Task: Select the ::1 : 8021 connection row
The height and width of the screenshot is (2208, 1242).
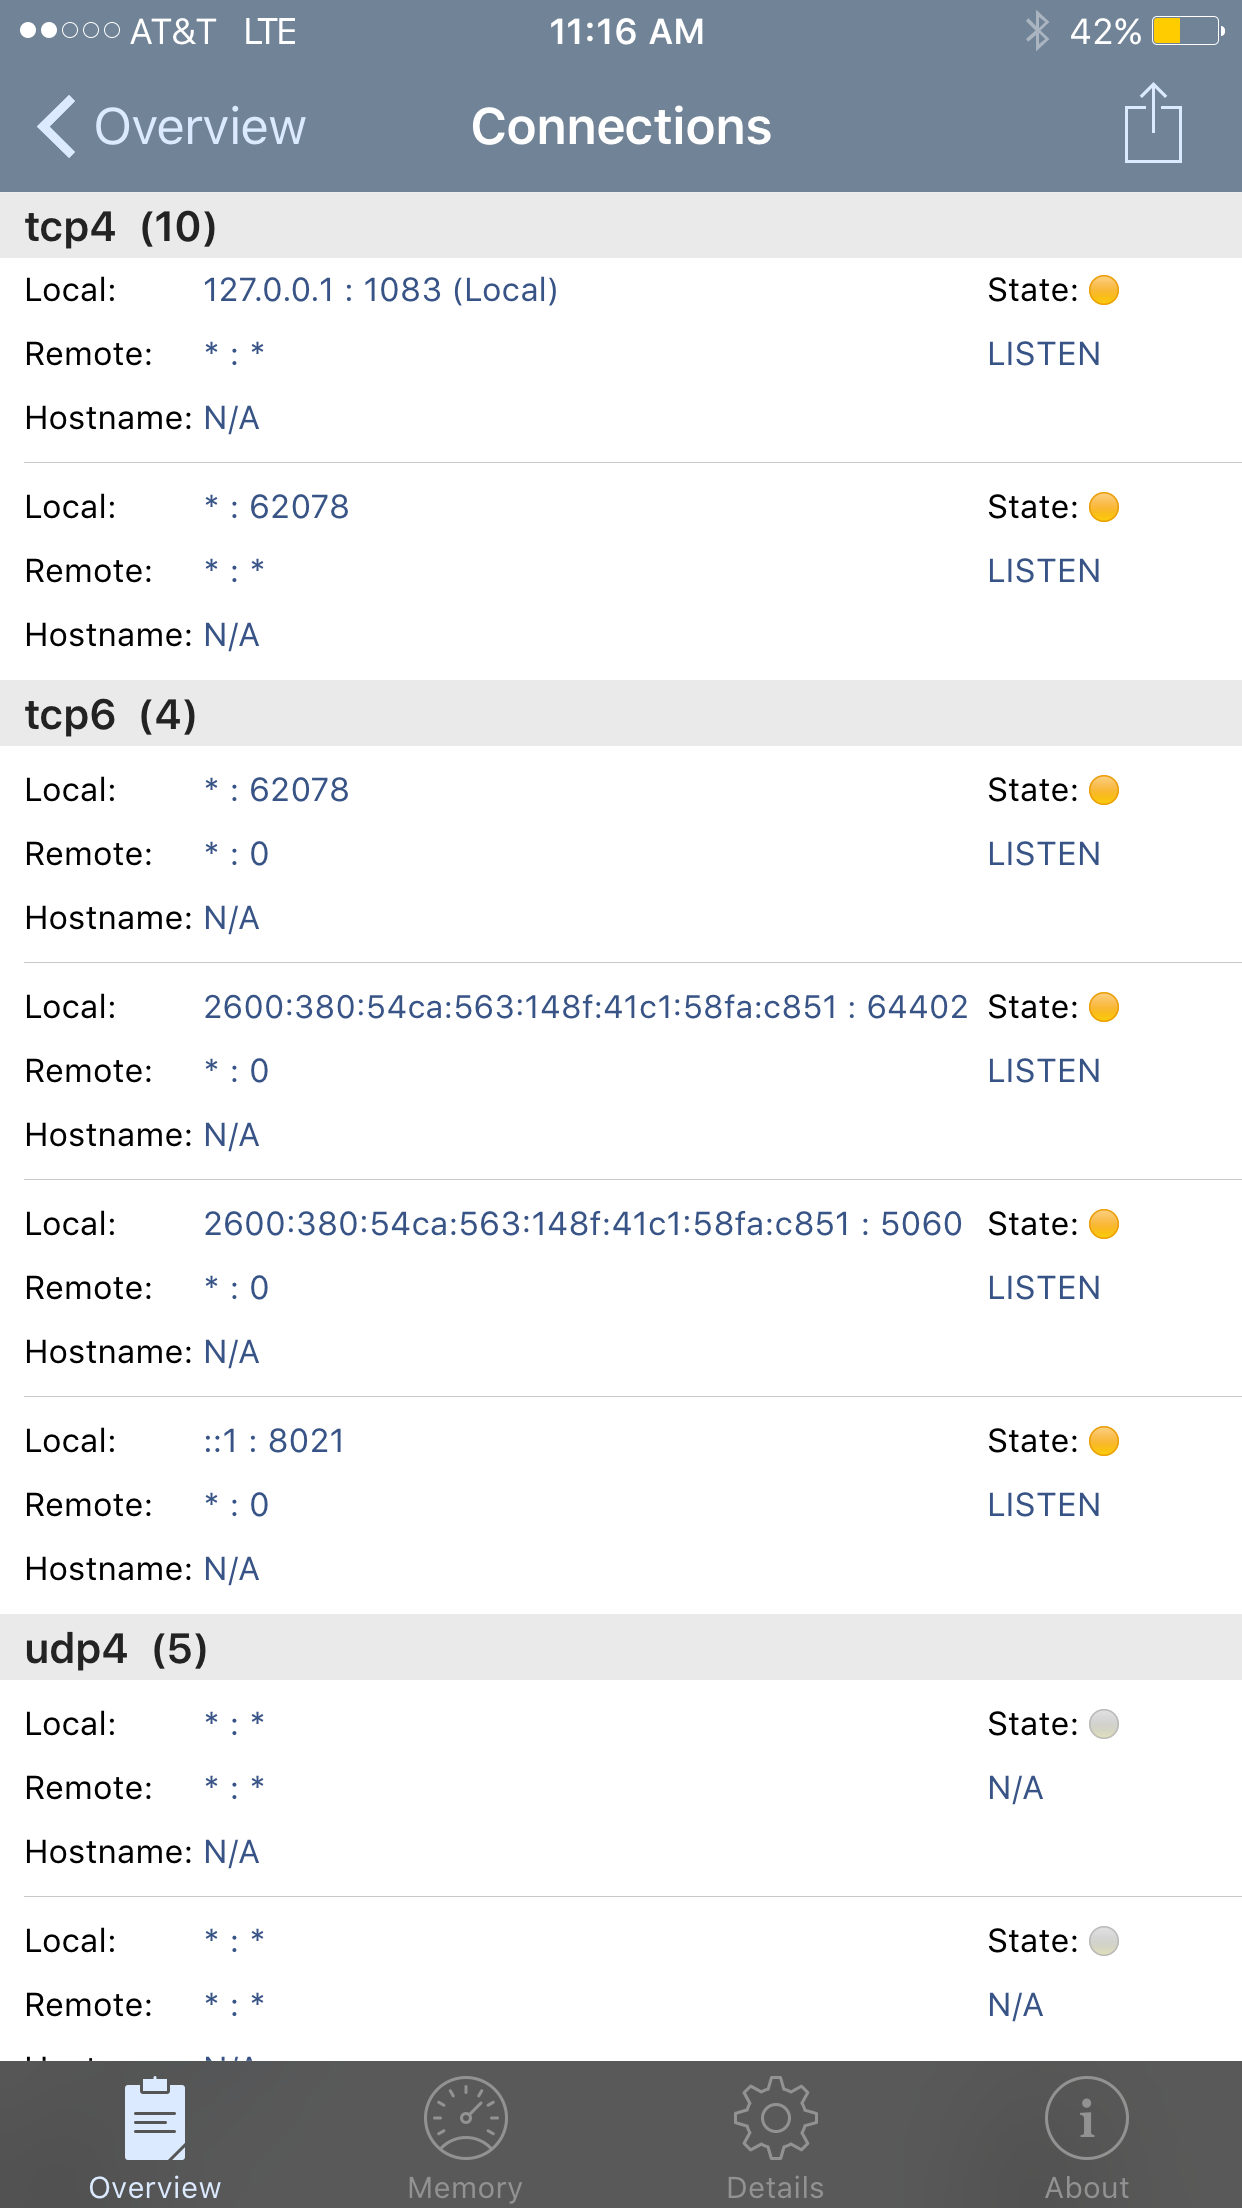Action: 621,1505
